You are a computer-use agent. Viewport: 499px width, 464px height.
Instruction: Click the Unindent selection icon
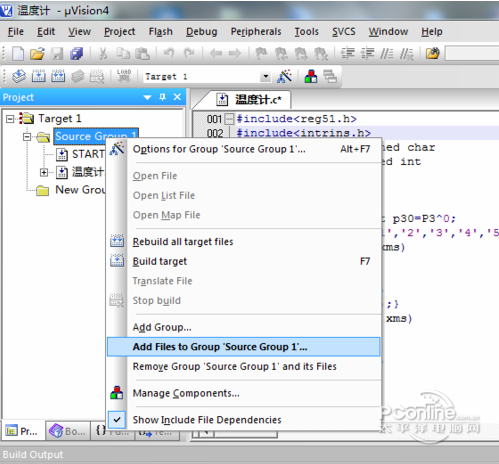click(x=367, y=53)
